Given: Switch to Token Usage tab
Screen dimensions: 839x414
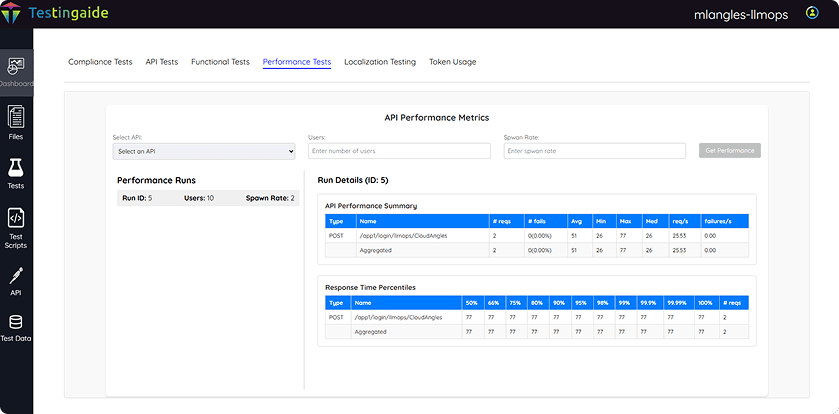Looking at the screenshot, I should coord(453,62).
